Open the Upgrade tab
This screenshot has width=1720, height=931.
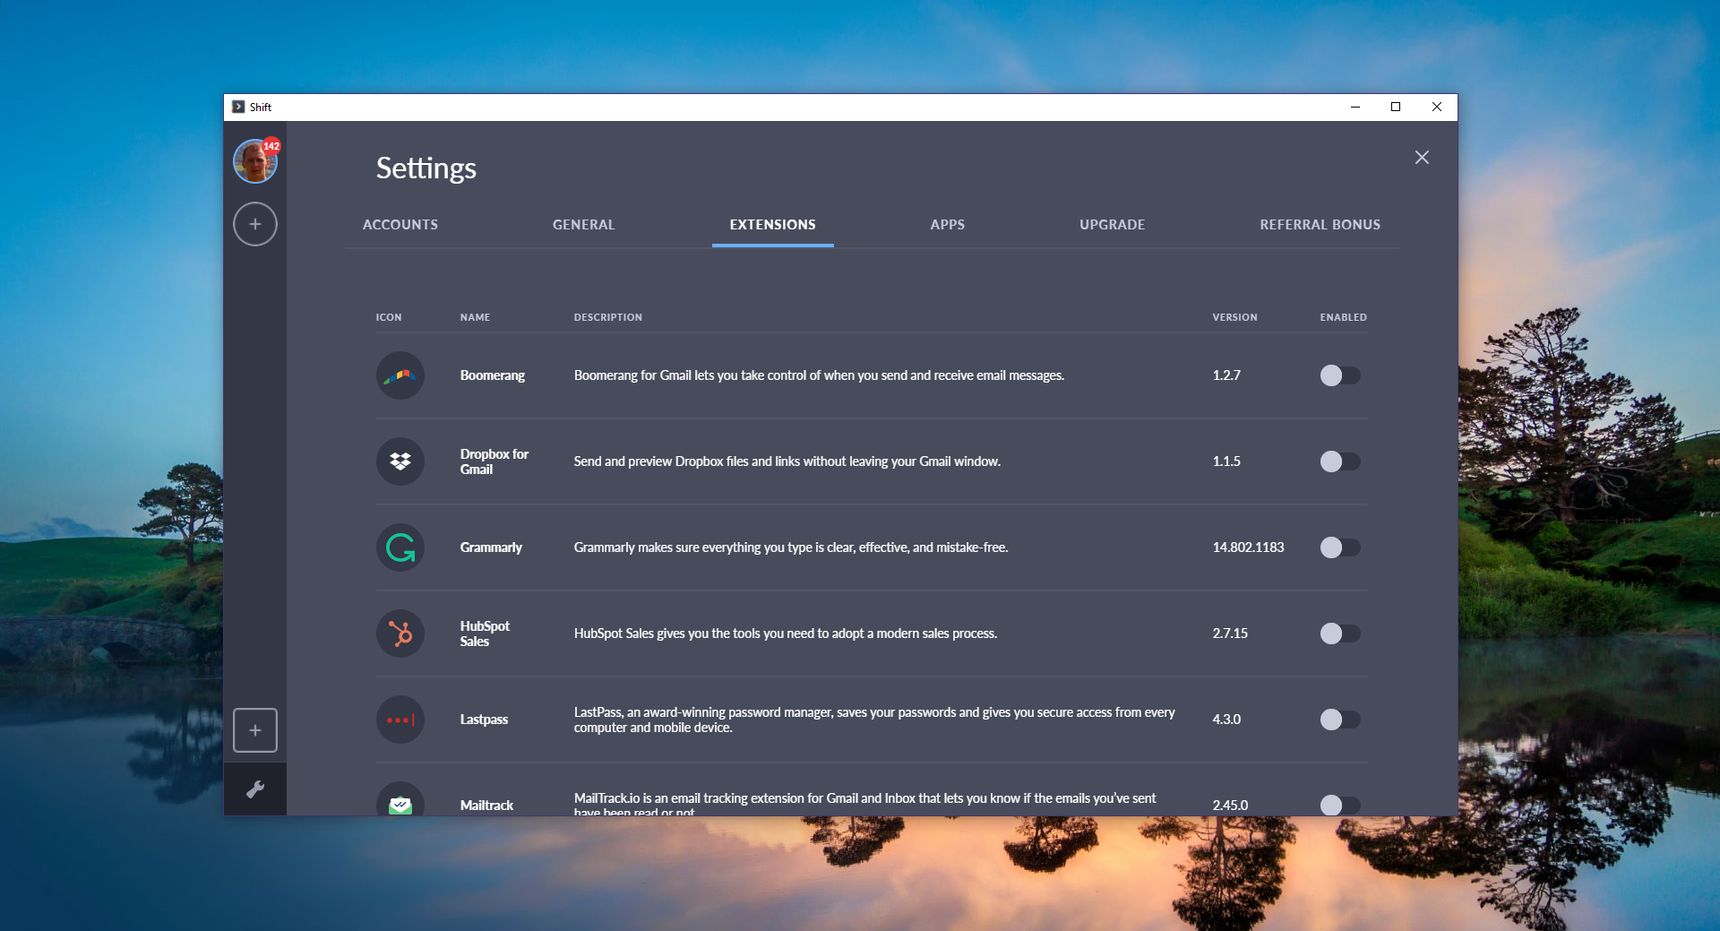(x=1112, y=225)
